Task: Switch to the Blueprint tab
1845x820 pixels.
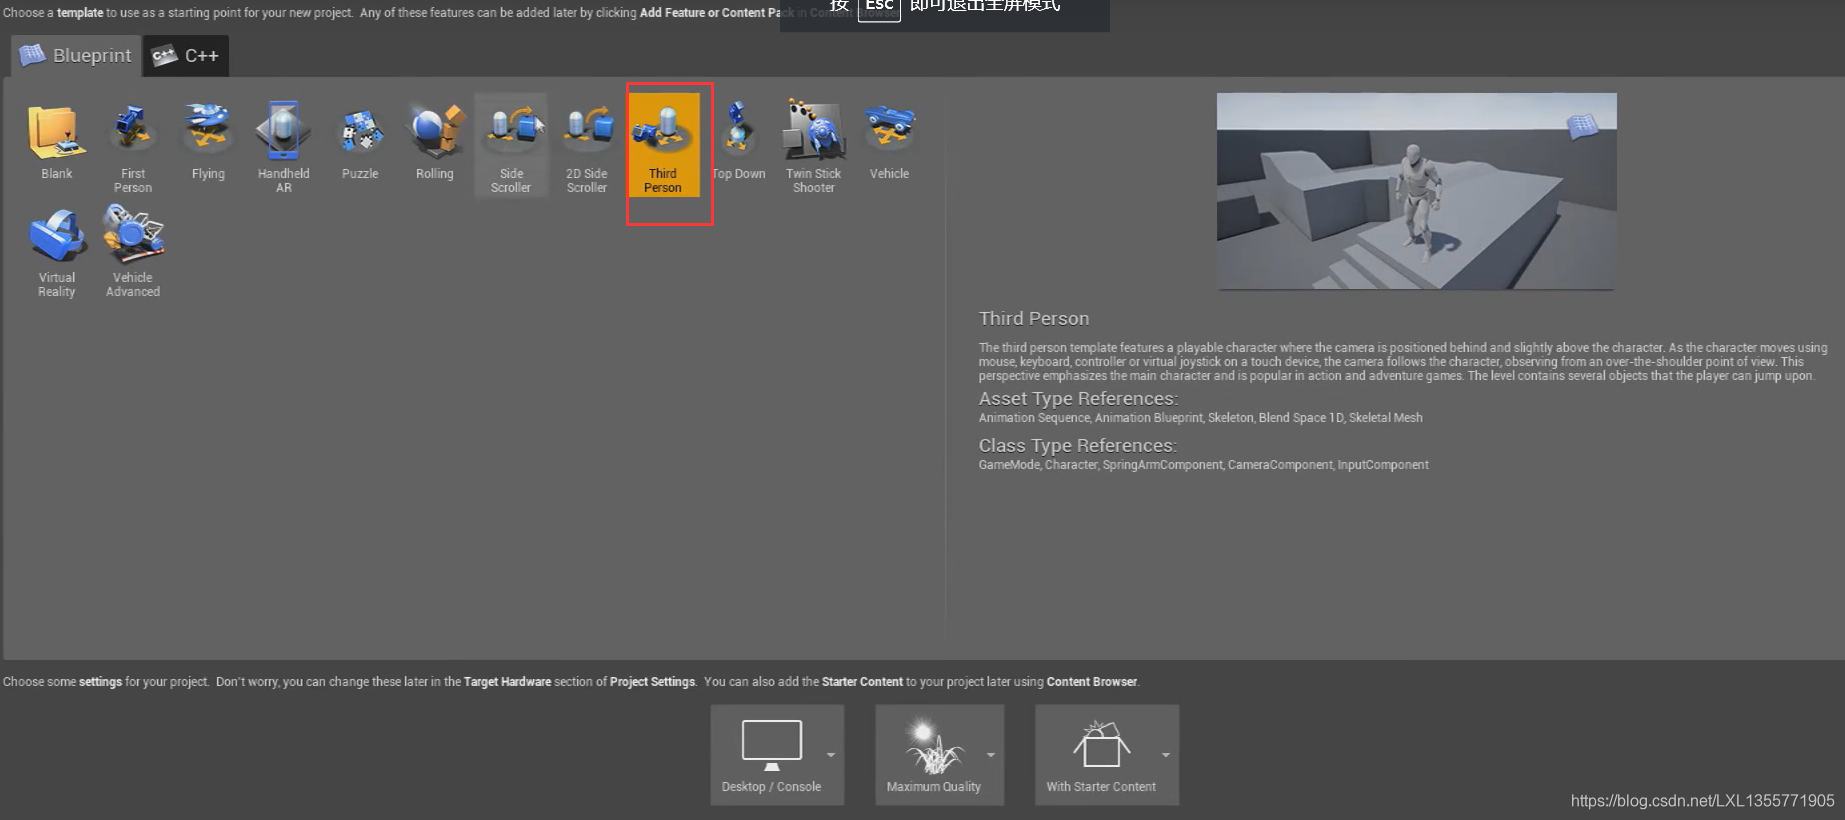Action: point(76,56)
